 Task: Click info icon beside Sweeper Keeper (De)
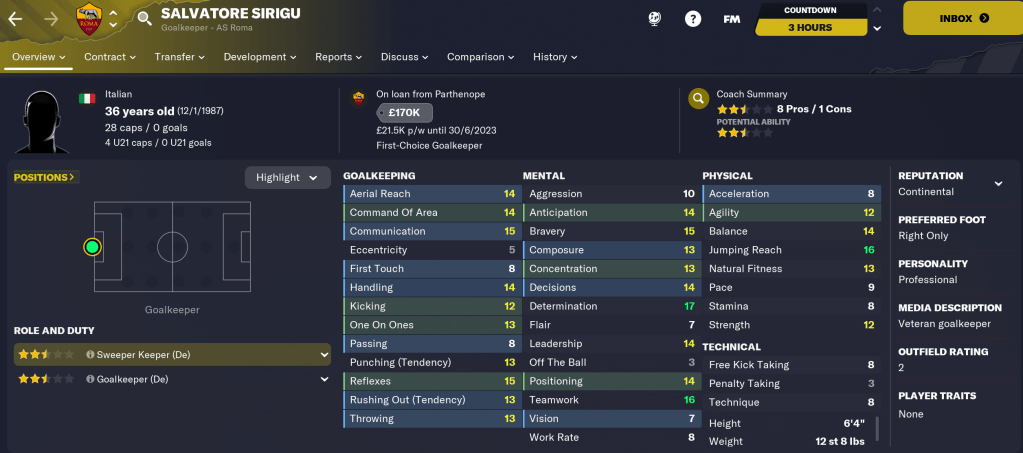coord(90,354)
